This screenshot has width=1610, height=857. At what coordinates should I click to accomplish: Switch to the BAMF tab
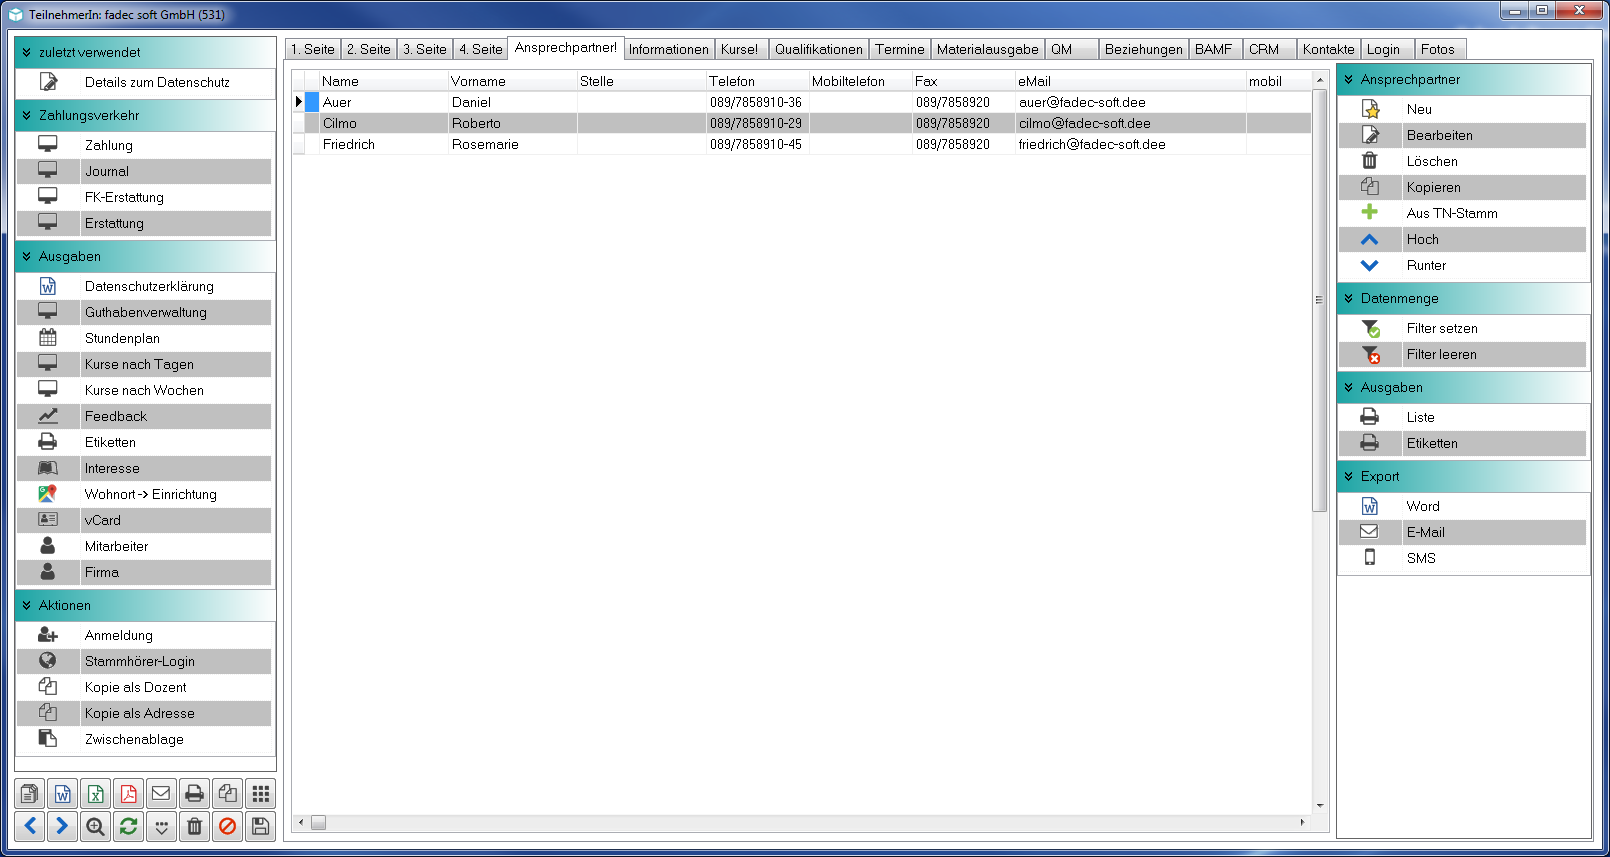[x=1214, y=49]
